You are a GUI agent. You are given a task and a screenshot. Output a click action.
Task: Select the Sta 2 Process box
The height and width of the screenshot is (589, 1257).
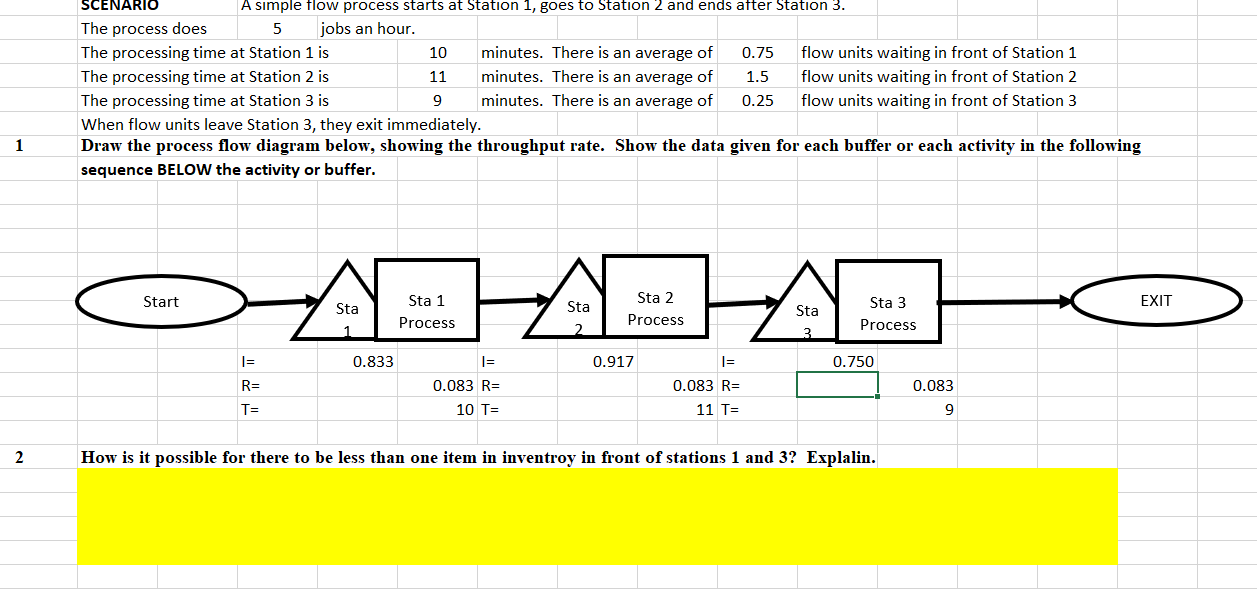pyautogui.click(x=655, y=296)
